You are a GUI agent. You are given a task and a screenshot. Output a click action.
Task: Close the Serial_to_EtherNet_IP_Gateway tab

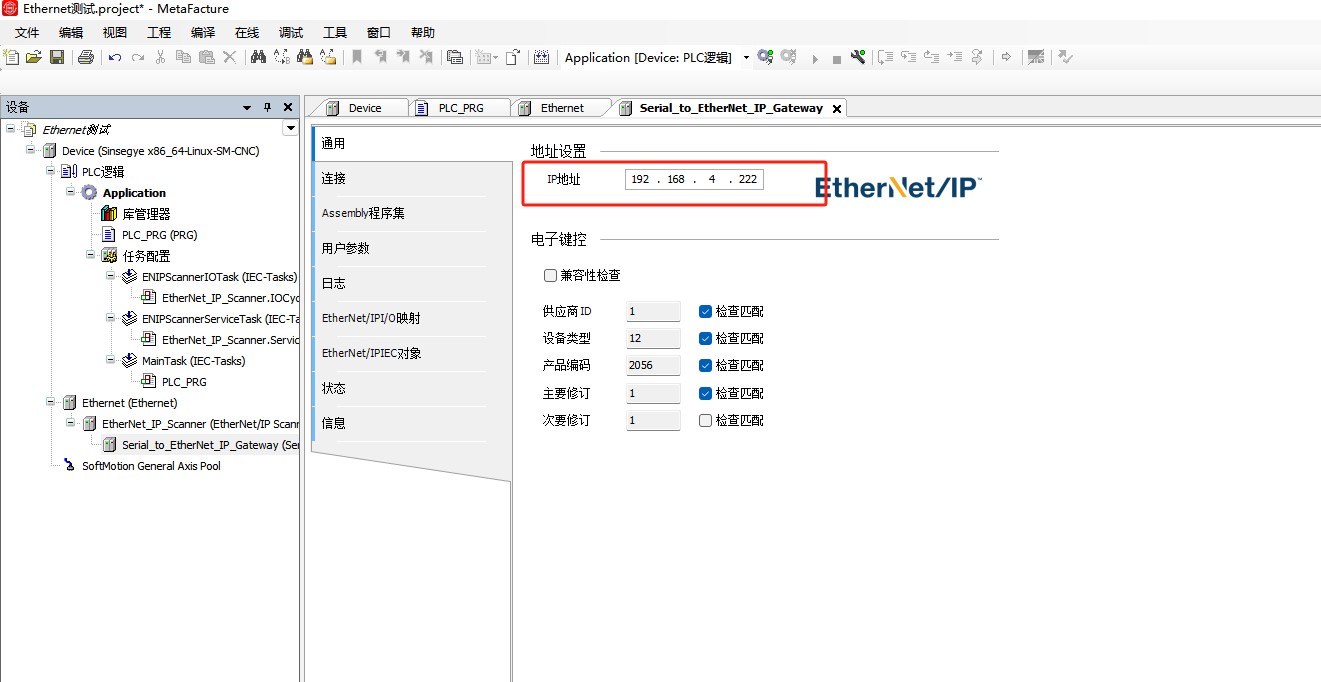click(837, 108)
